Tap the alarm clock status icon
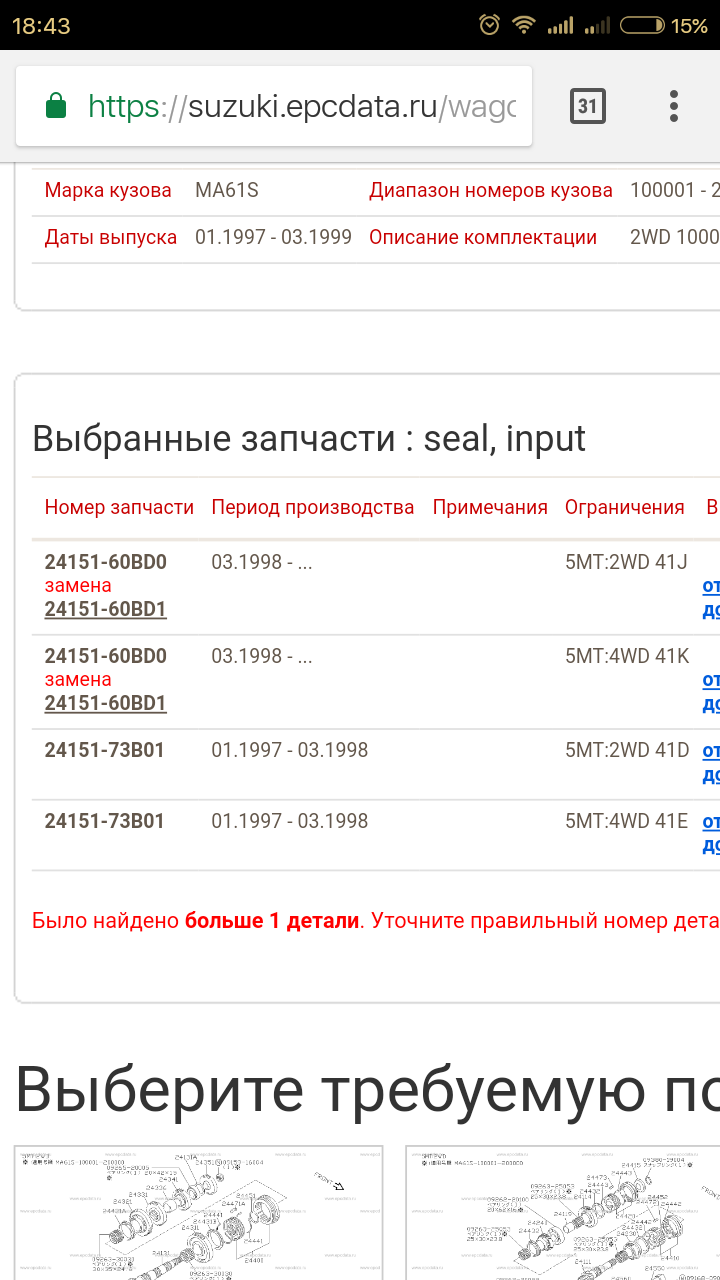This screenshot has height=1280, width=720. 489,25
